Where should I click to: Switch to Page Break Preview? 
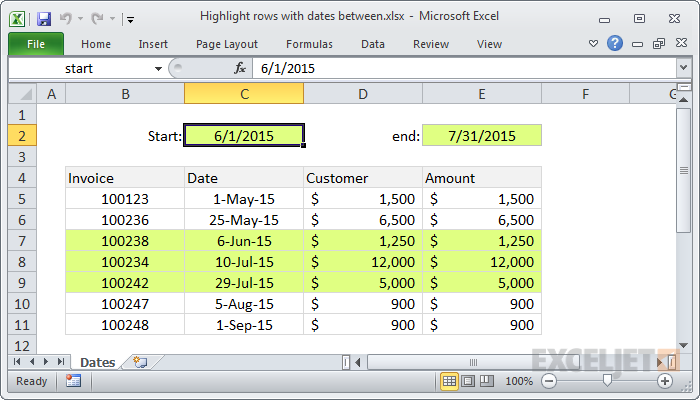pos(487,381)
